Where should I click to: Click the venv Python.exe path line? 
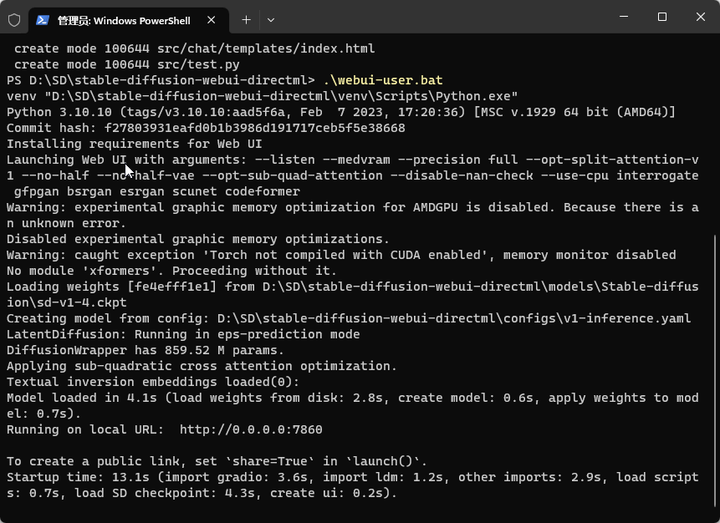[x=262, y=96]
